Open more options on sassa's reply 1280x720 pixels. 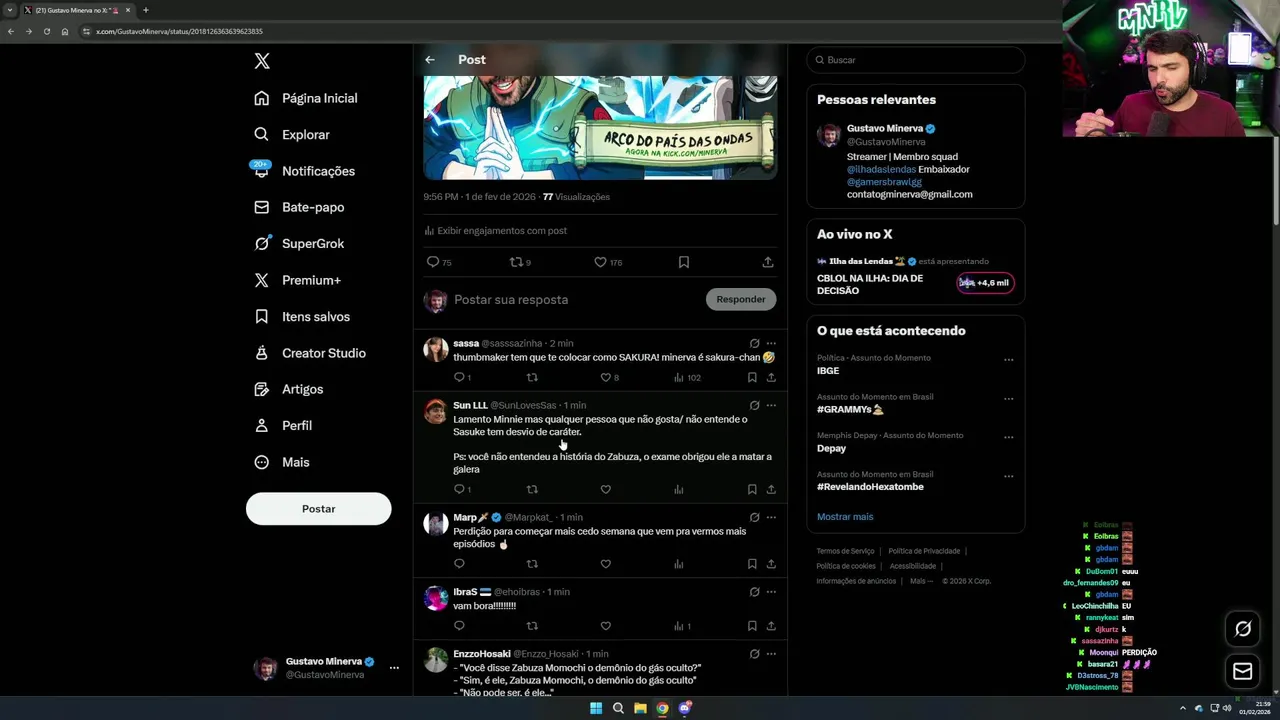[x=771, y=343]
